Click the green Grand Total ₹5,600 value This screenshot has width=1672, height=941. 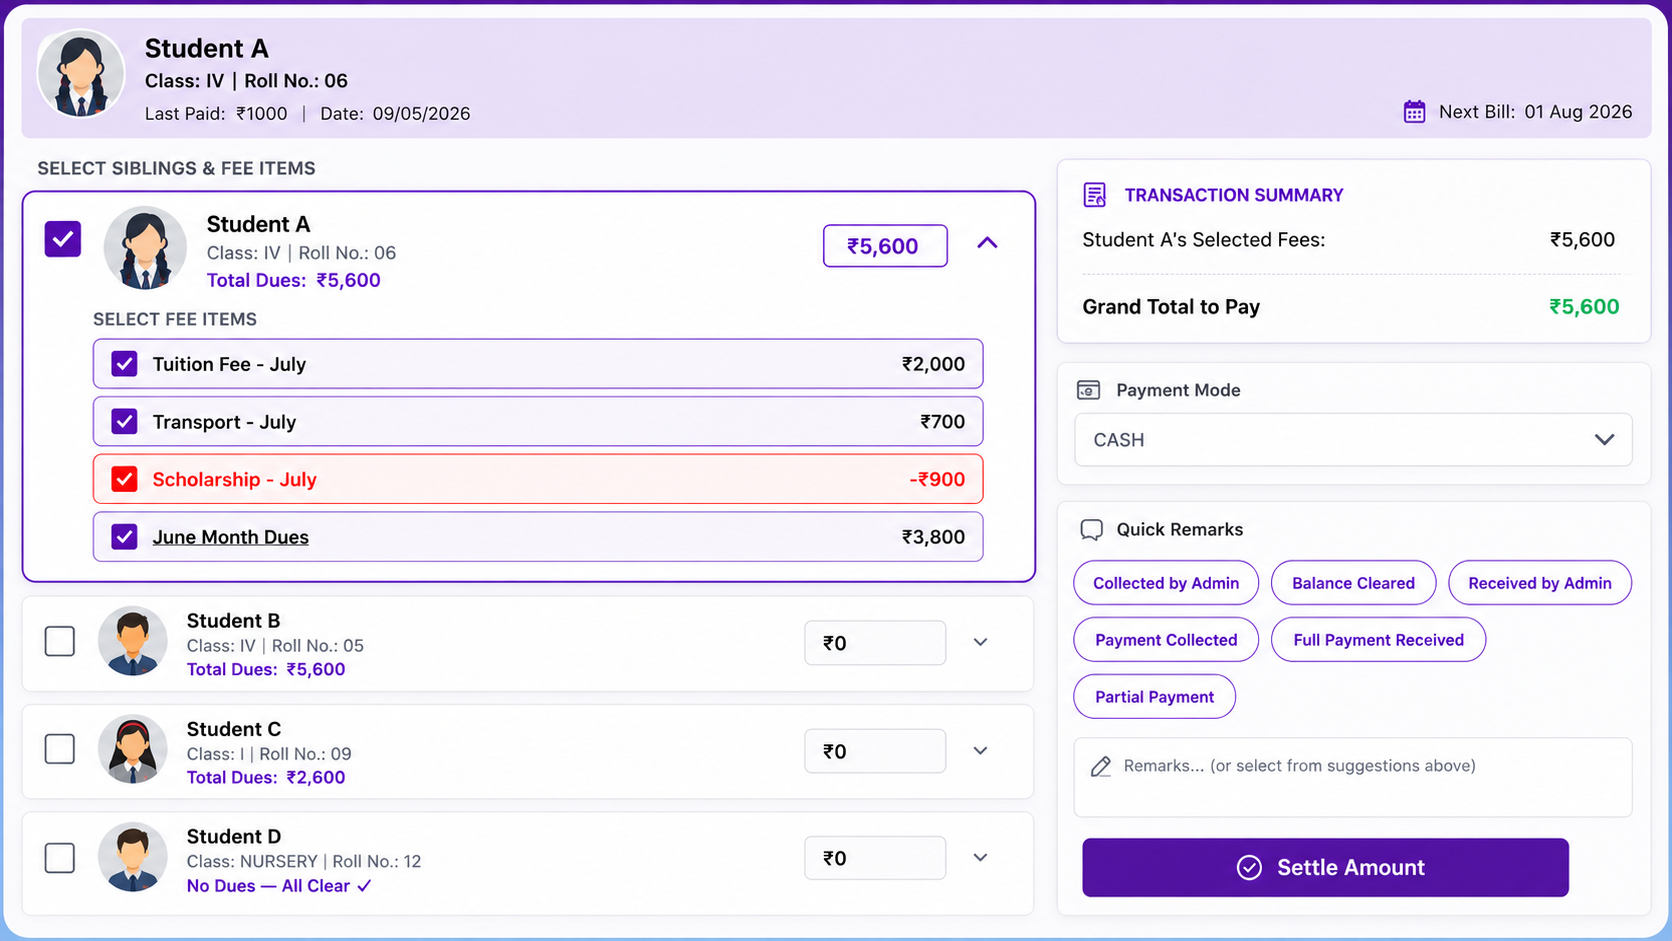pyautogui.click(x=1584, y=307)
